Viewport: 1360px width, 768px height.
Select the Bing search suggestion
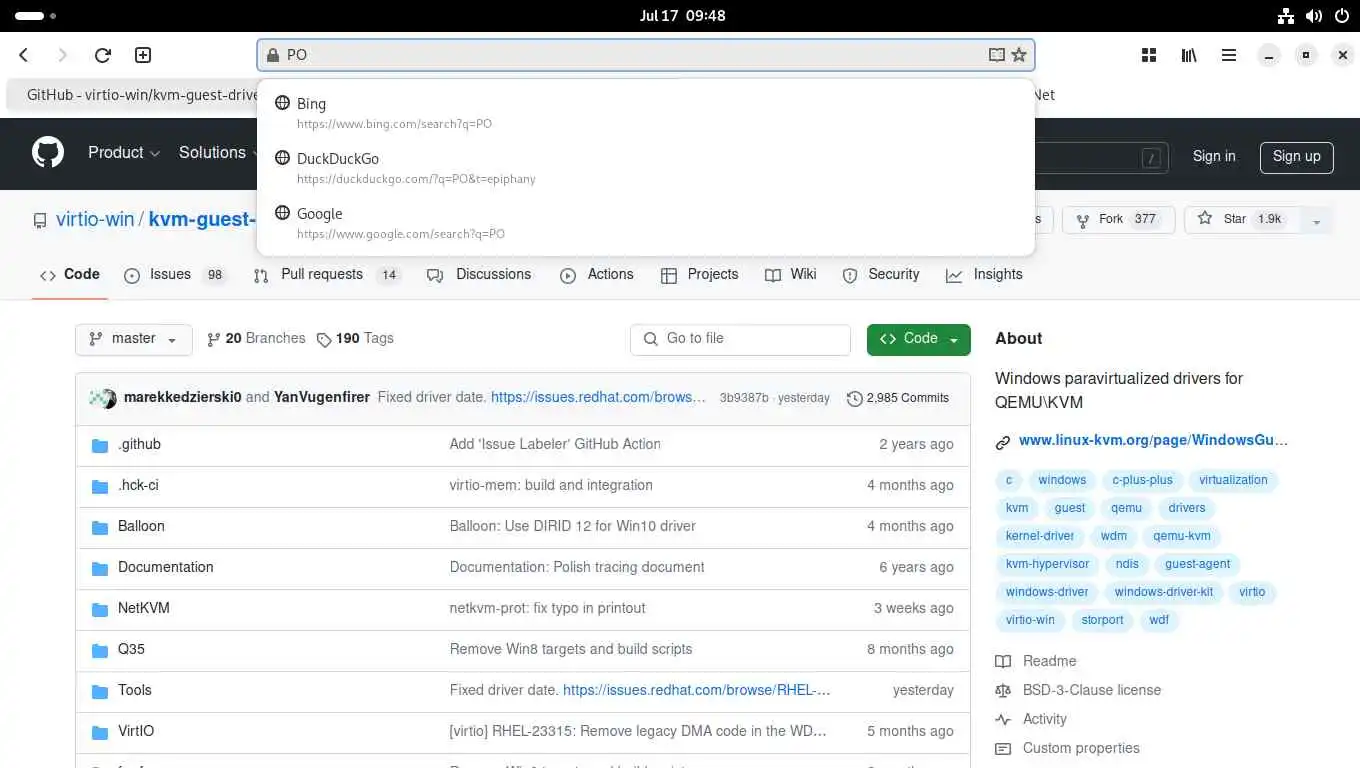[645, 112]
